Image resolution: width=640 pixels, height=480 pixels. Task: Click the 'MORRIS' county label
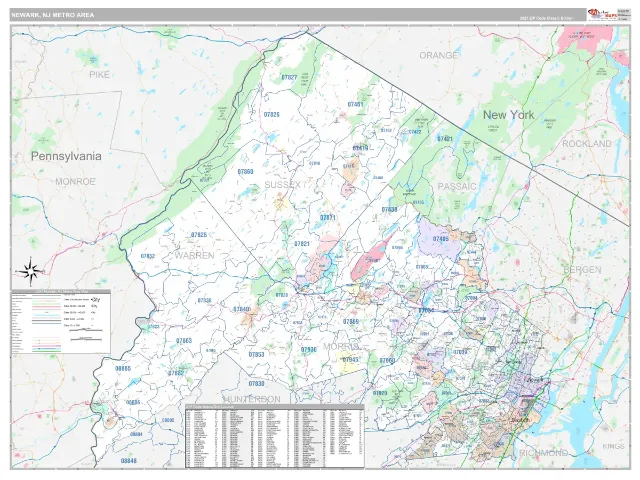click(341, 347)
